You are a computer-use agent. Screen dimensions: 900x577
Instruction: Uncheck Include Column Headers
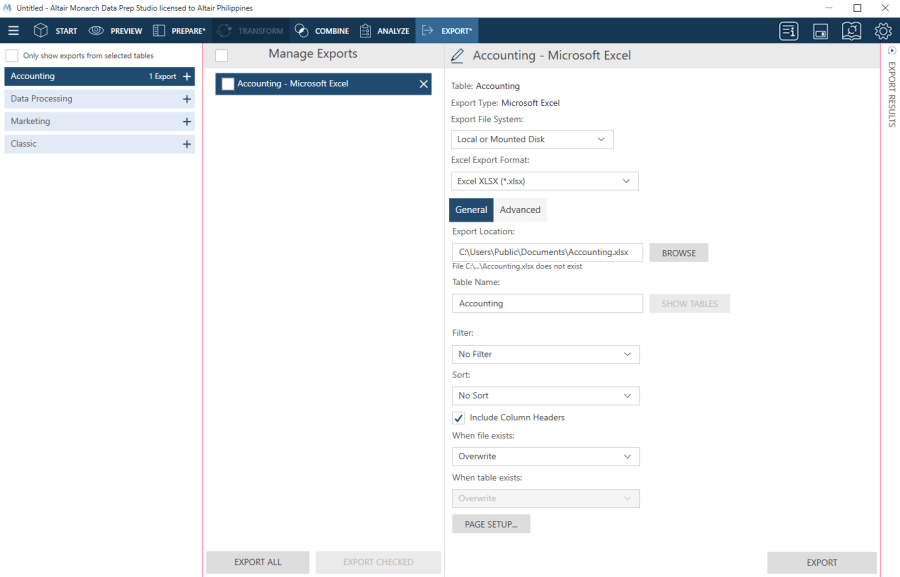point(459,417)
